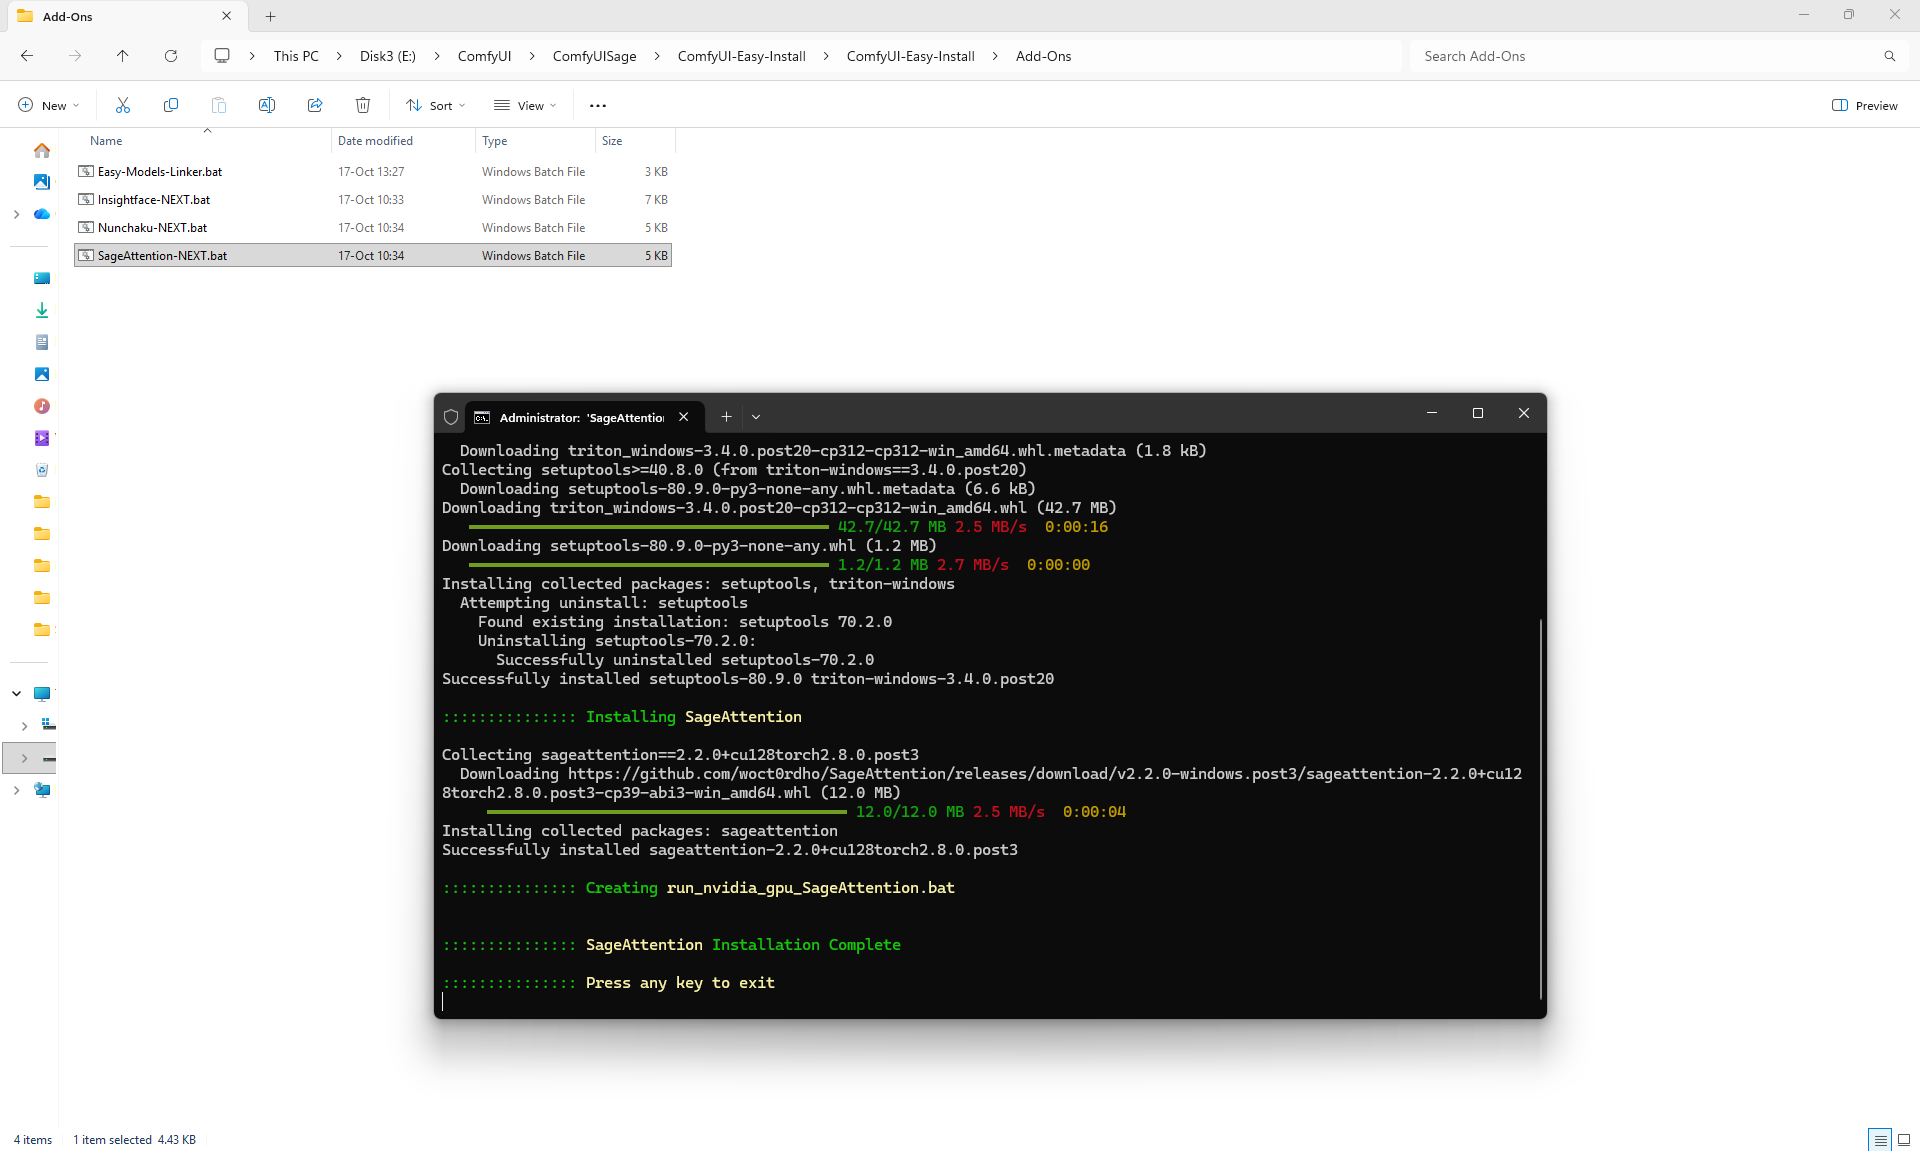The width and height of the screenshot is (1920, 1151).
Task: Open the Sort dropdown menu
Action: point(436,105)
